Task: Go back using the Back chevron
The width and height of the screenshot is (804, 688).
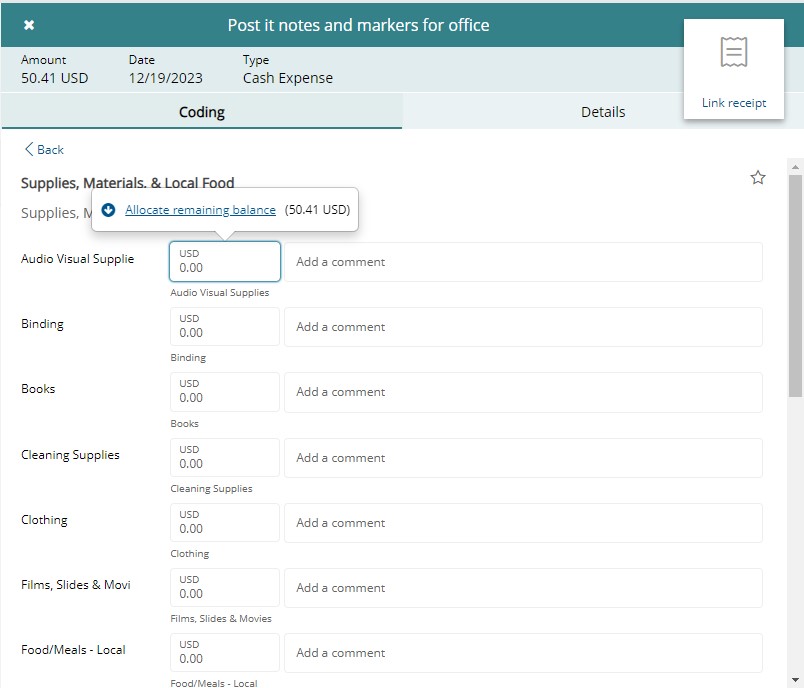Action: [44, 150]
